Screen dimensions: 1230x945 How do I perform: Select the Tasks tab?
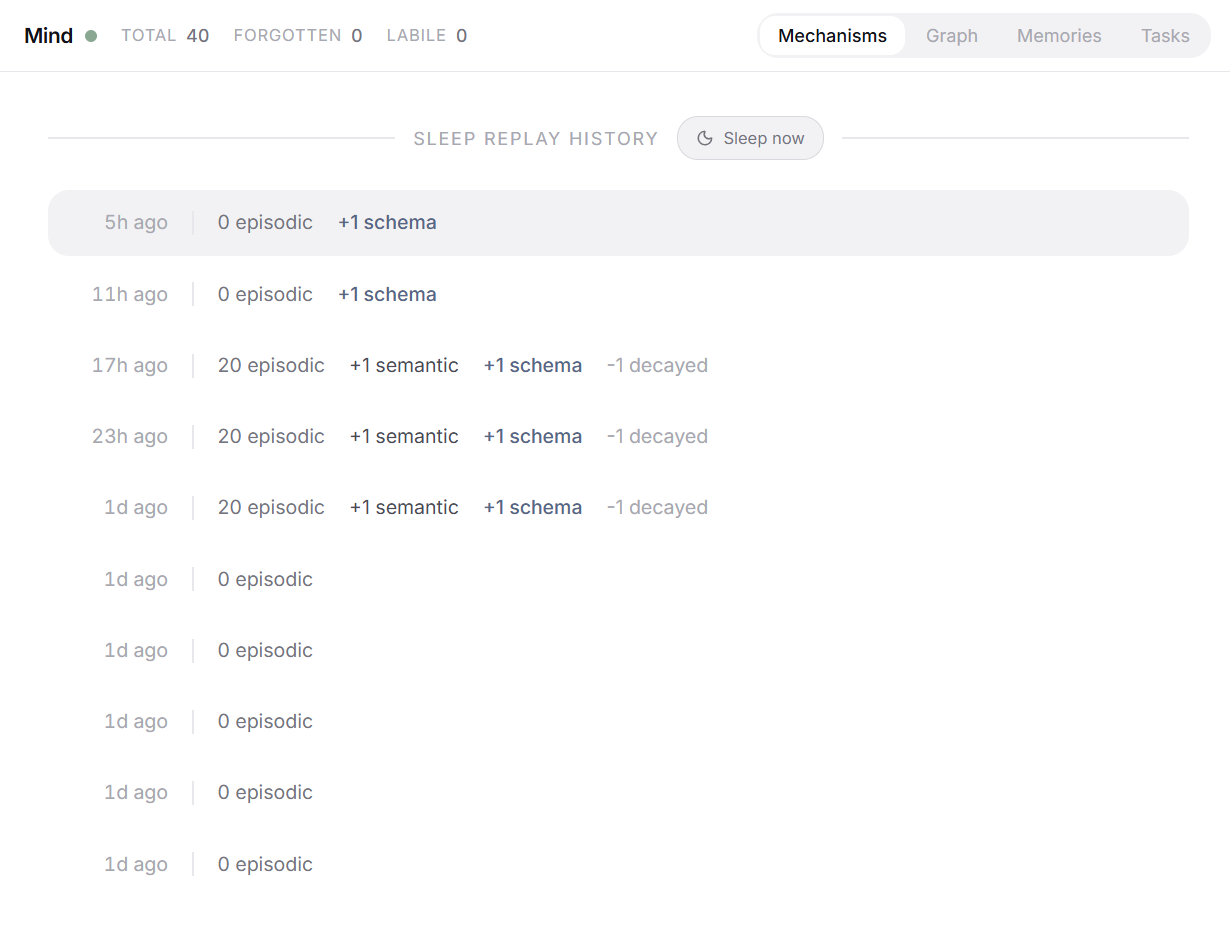click(x=1165, y=36)
